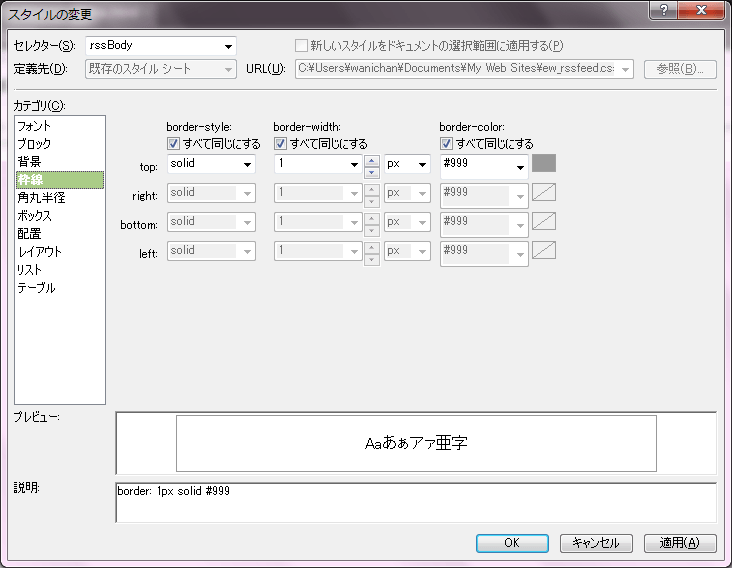Click the right border-width up spinner
Screen dimensions: 732x568
click(x=372, y=189)
